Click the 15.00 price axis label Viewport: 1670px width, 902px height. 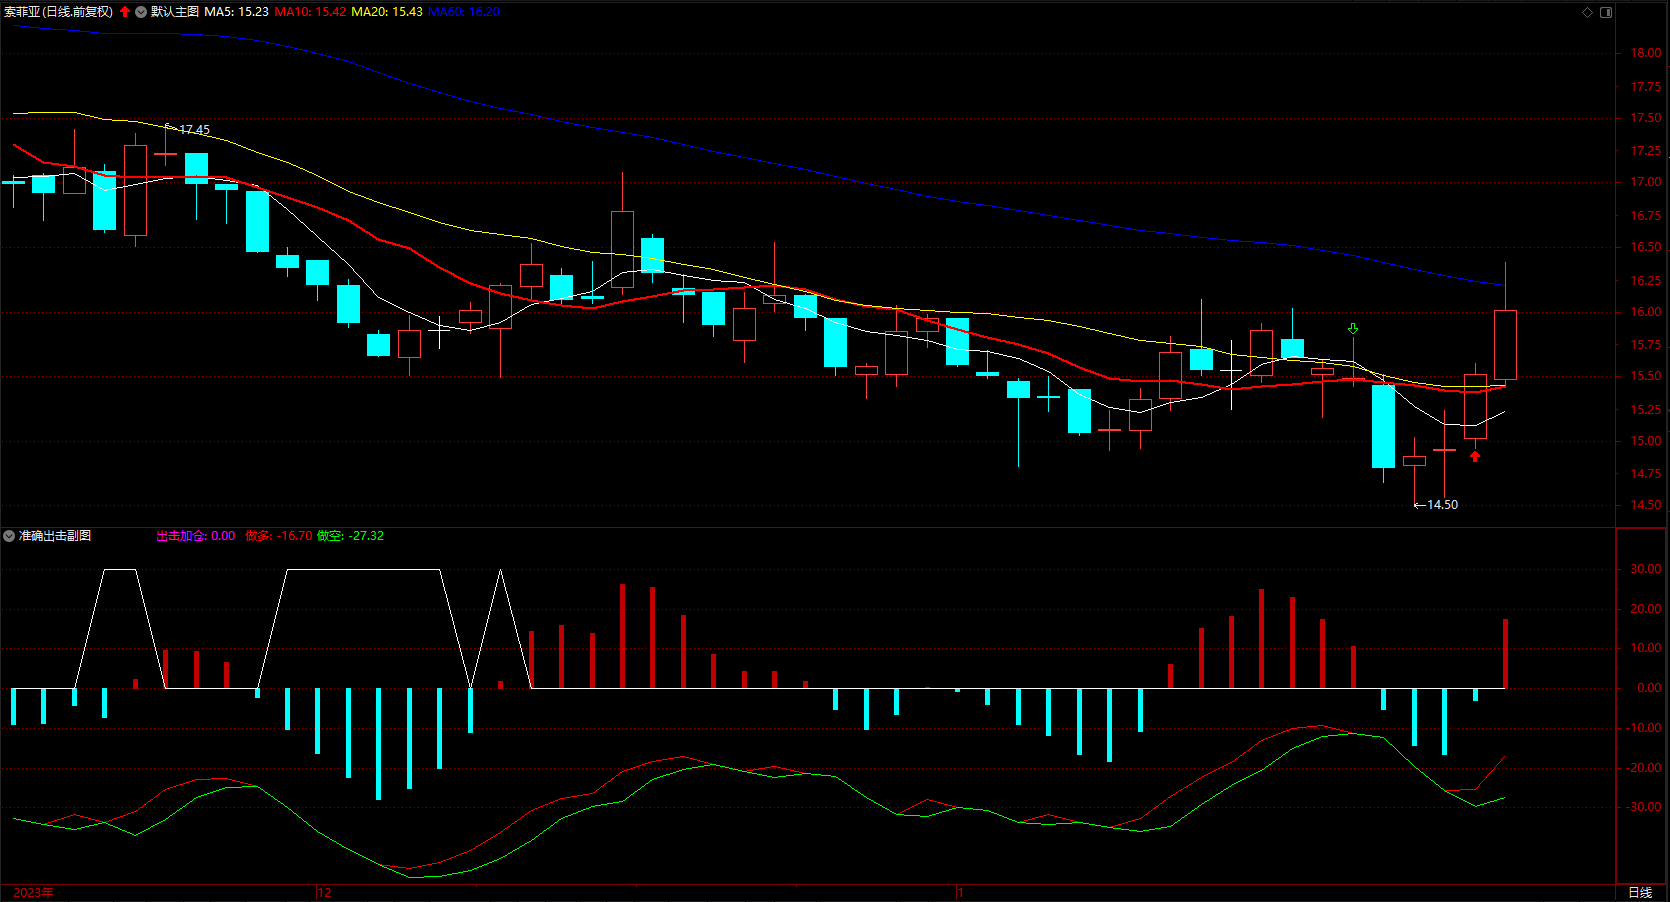pos(1646,441)
